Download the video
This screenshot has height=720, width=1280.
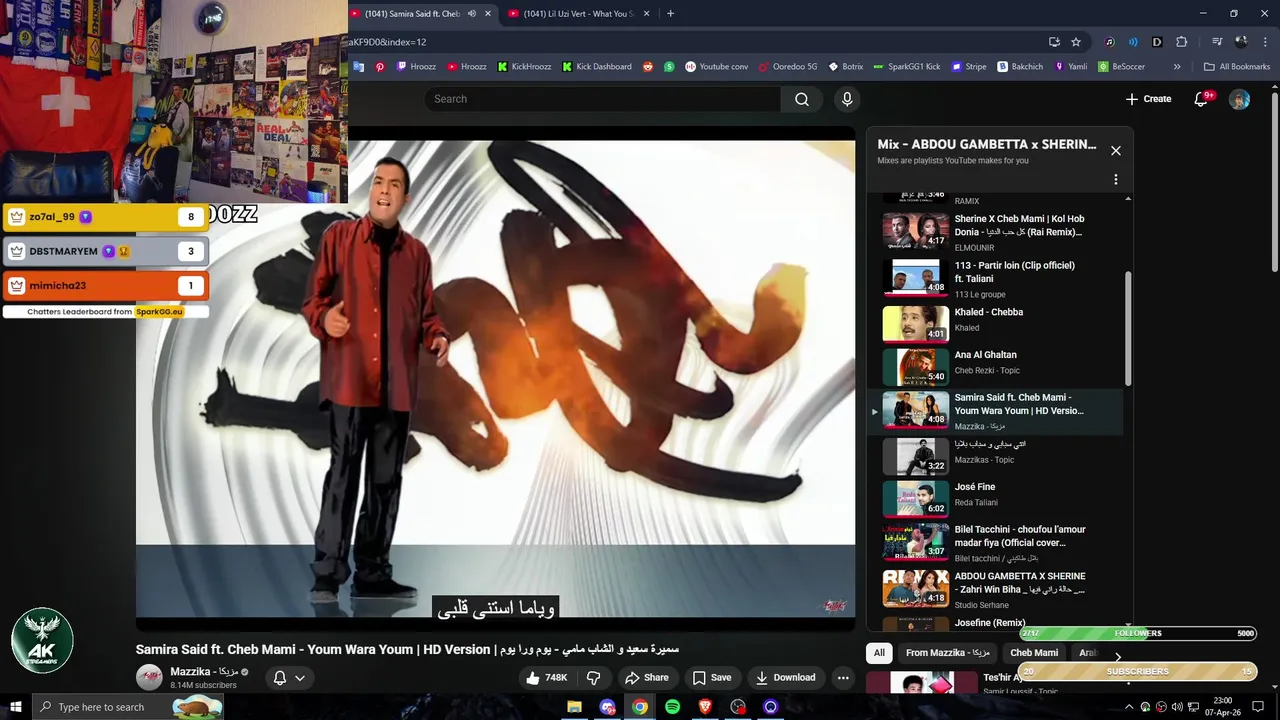coord(785,677)
